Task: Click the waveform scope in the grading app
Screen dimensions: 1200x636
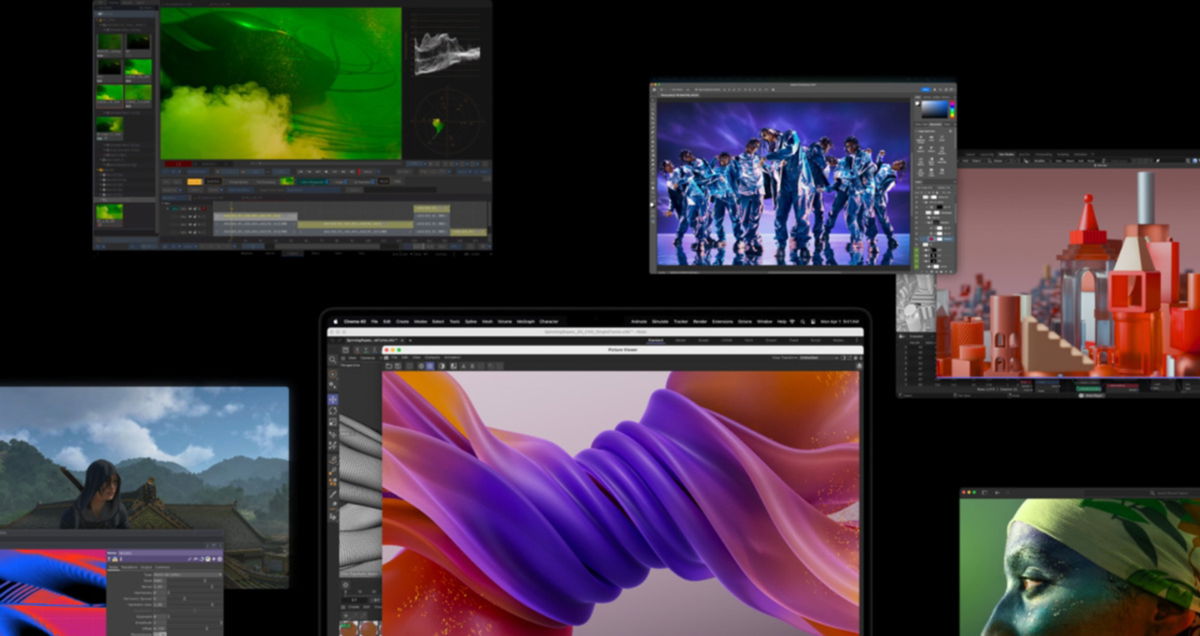Action: coord(448,53)
